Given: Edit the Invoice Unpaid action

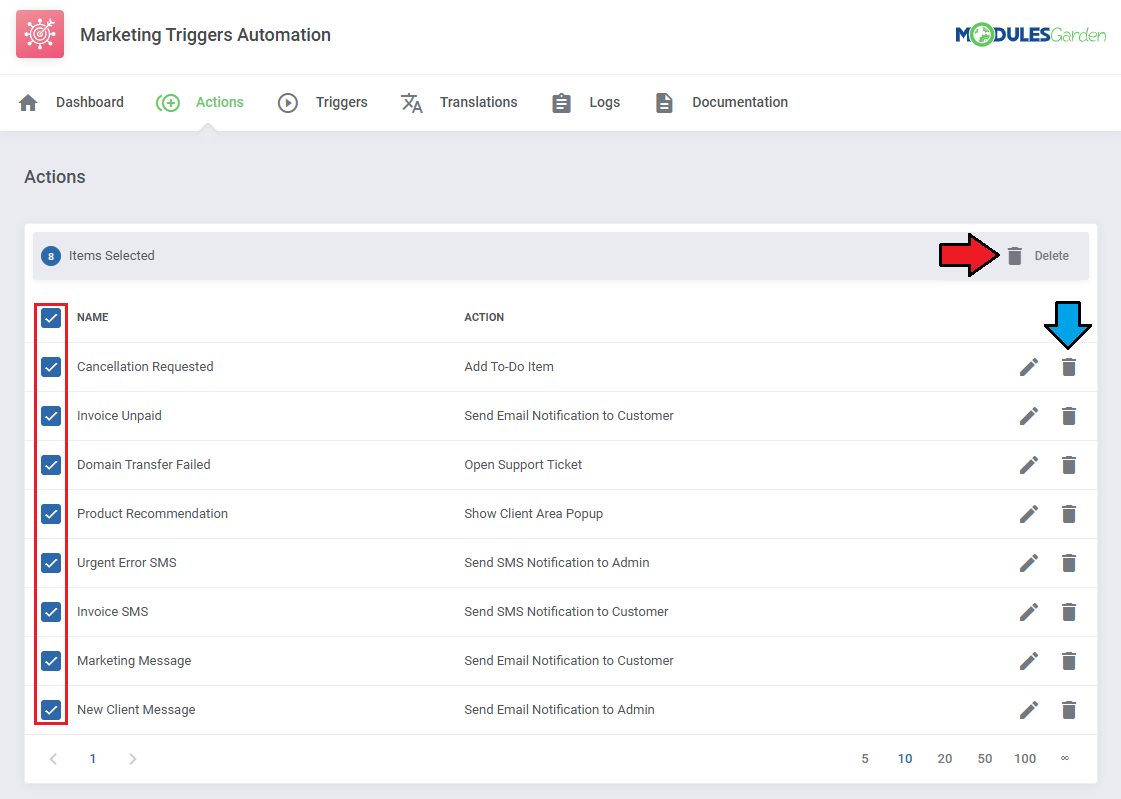Looking at the screenshot, I should coord(1029,416).
